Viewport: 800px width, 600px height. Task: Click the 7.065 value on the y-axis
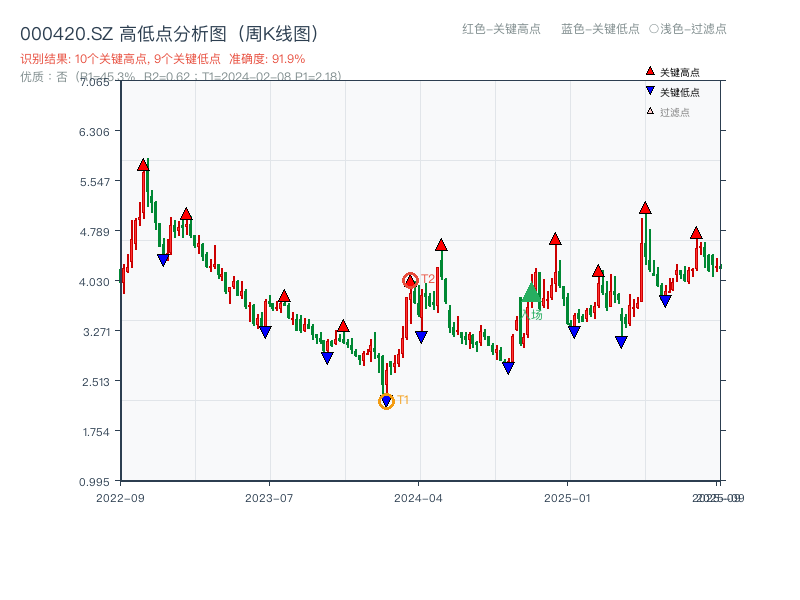point(96,85)
